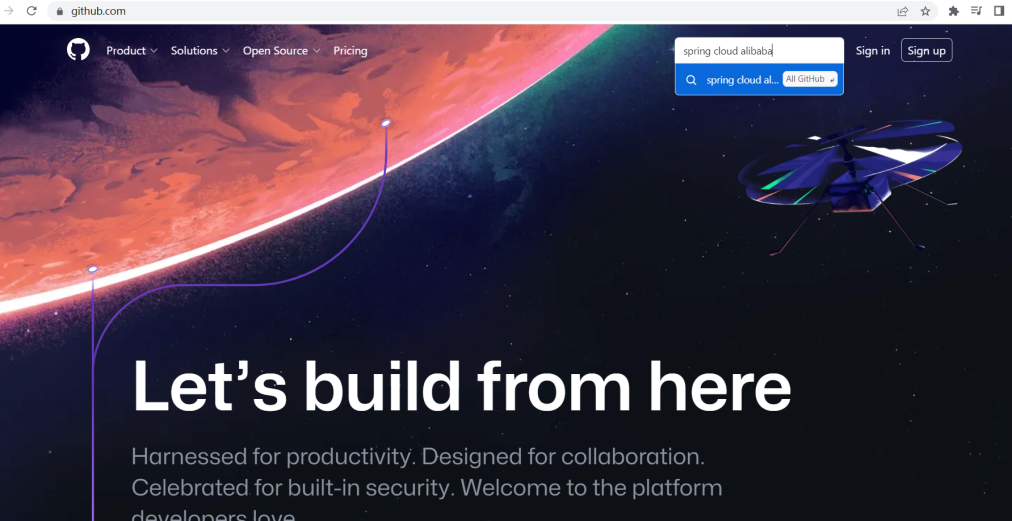Screen dimensions: 1012x521
Task: Click the padlock site info icon
Action: pos(61,11)
